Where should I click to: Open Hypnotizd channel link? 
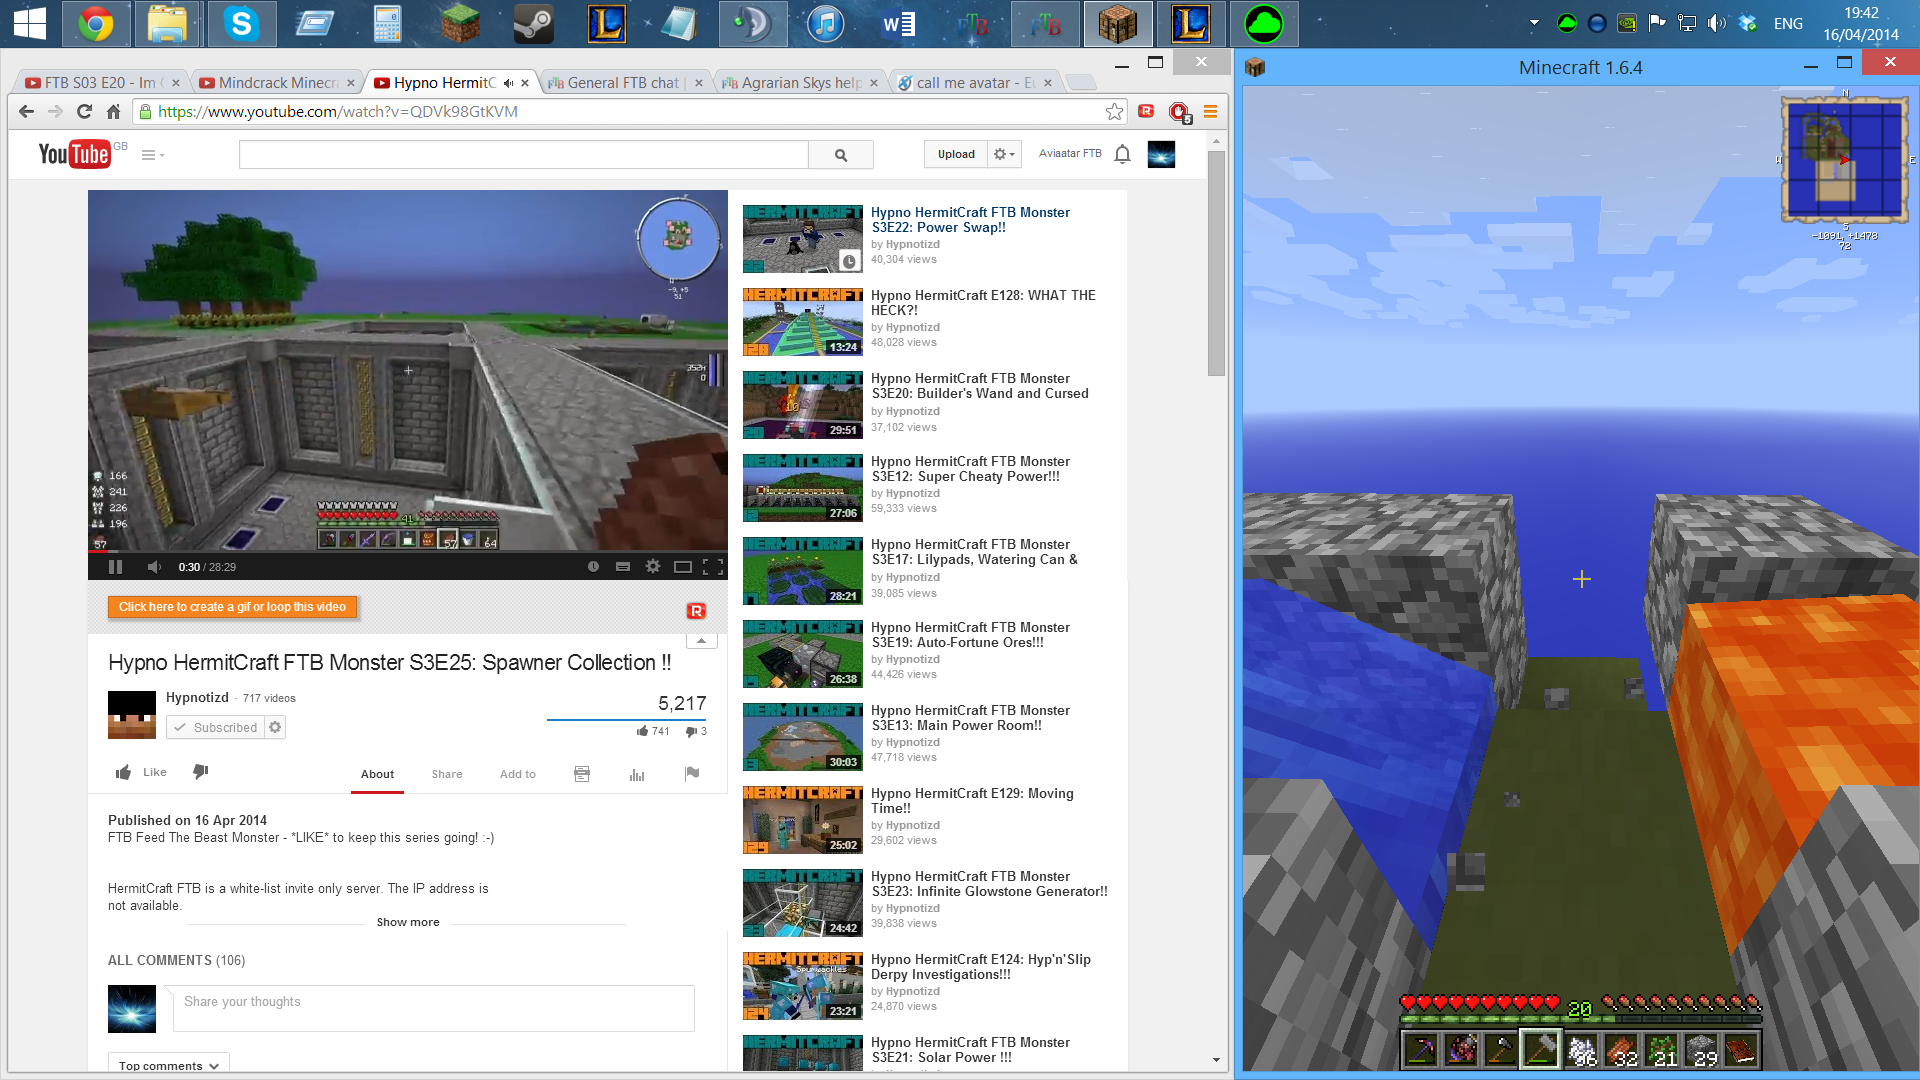point(197,698)
